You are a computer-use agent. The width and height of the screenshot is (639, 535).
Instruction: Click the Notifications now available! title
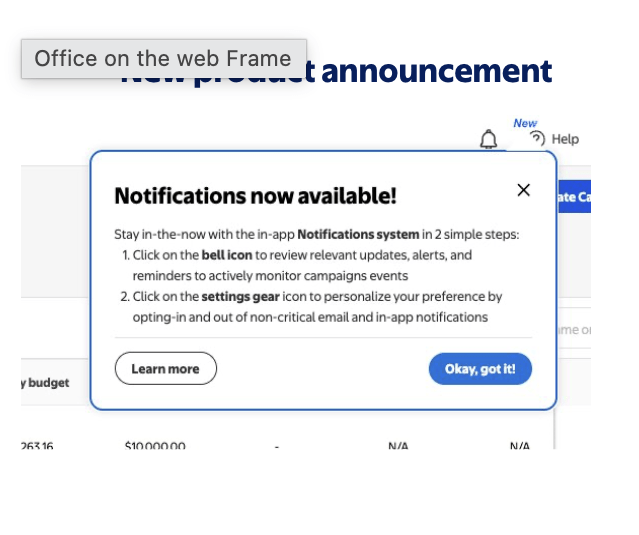click(255, 196)
